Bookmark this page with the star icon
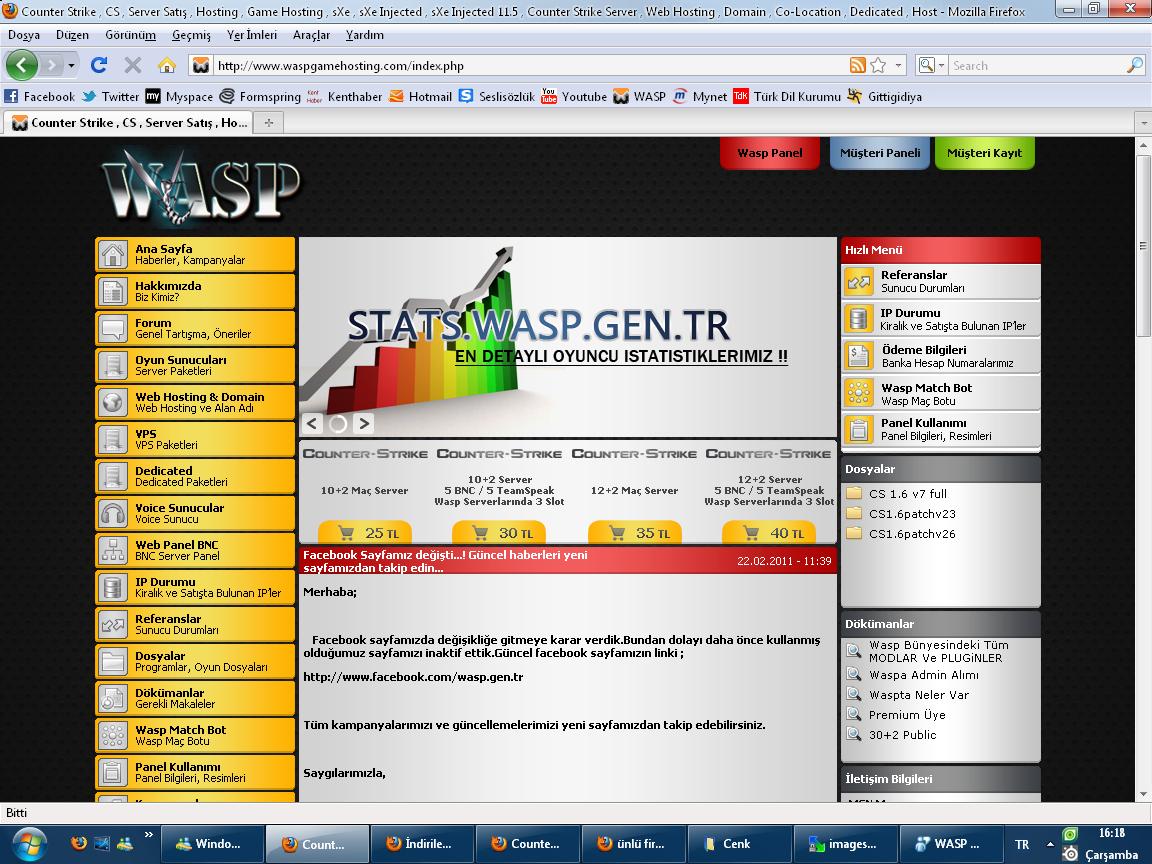1152x864 pixels. point(878,65)
